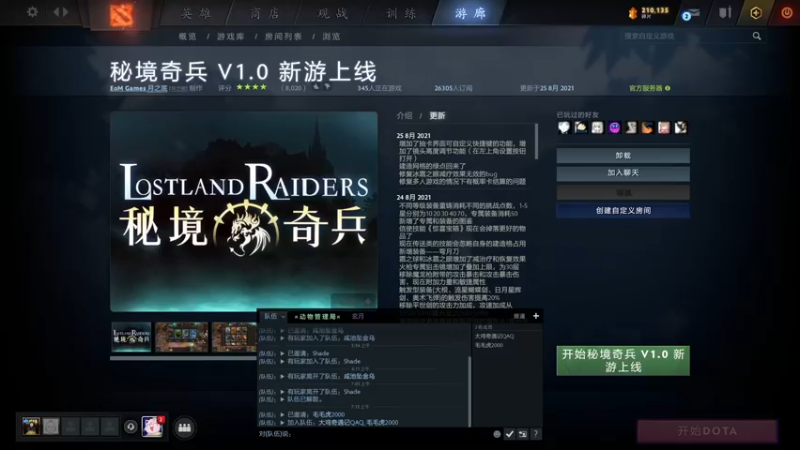
Task: Select the last friend avatar in row
Action: click(x=681, y=127)
